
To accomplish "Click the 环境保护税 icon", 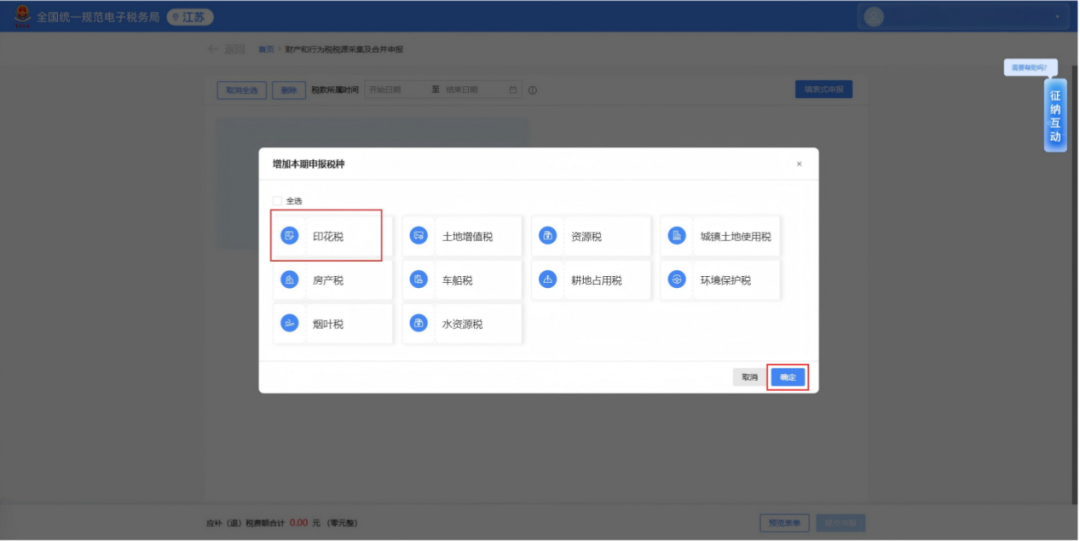I will coord(677,280).
